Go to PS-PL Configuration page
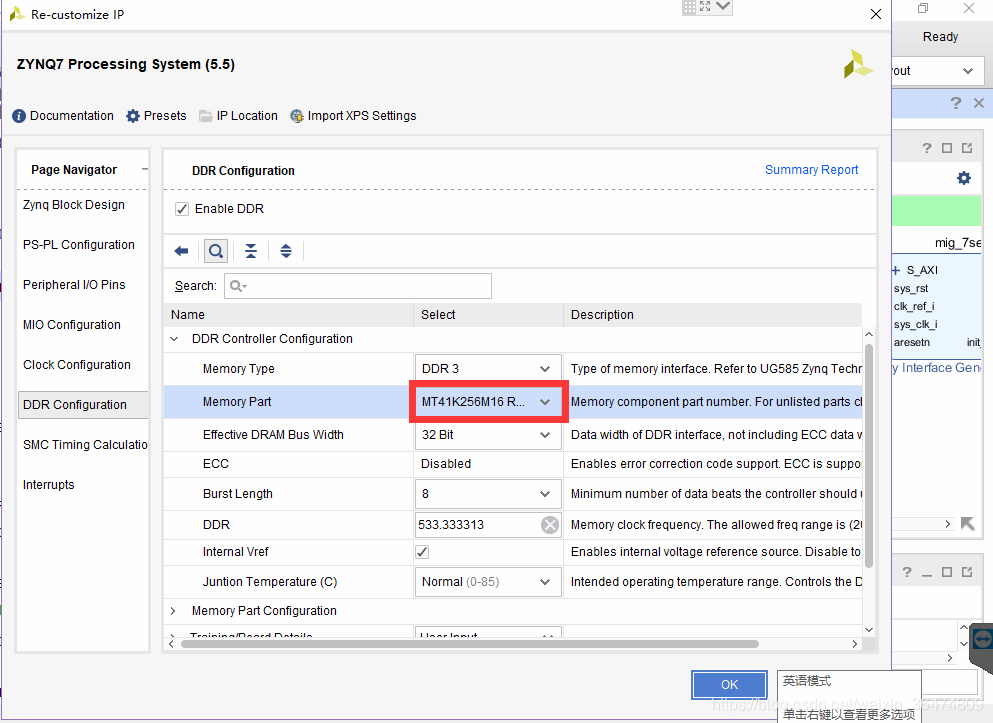The image size is (993, 723). click(x=79, y=245)
